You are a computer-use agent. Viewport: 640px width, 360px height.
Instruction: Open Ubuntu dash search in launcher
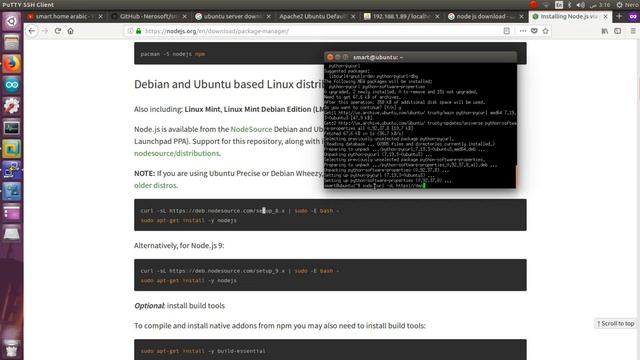(x=11, y=21)
